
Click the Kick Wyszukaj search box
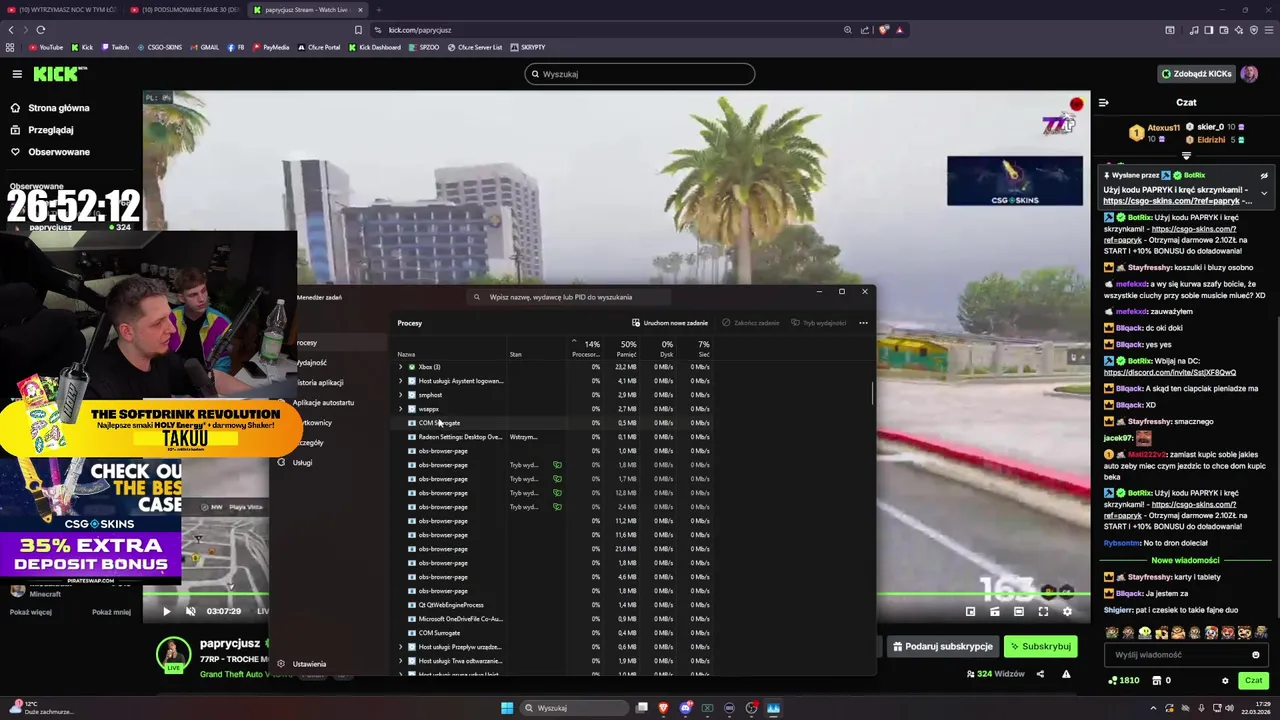[640, 74]
